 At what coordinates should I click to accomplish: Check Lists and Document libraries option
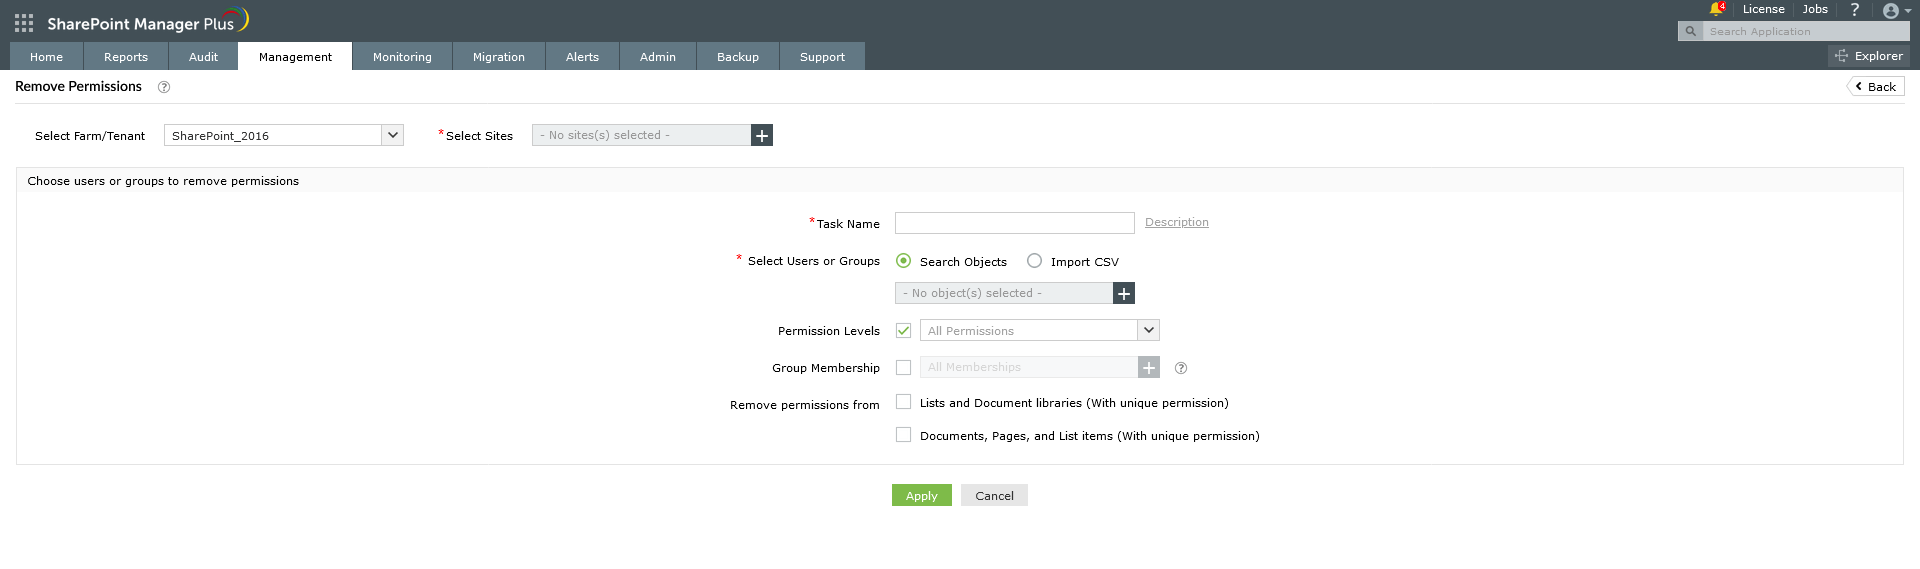coord(903,402)
